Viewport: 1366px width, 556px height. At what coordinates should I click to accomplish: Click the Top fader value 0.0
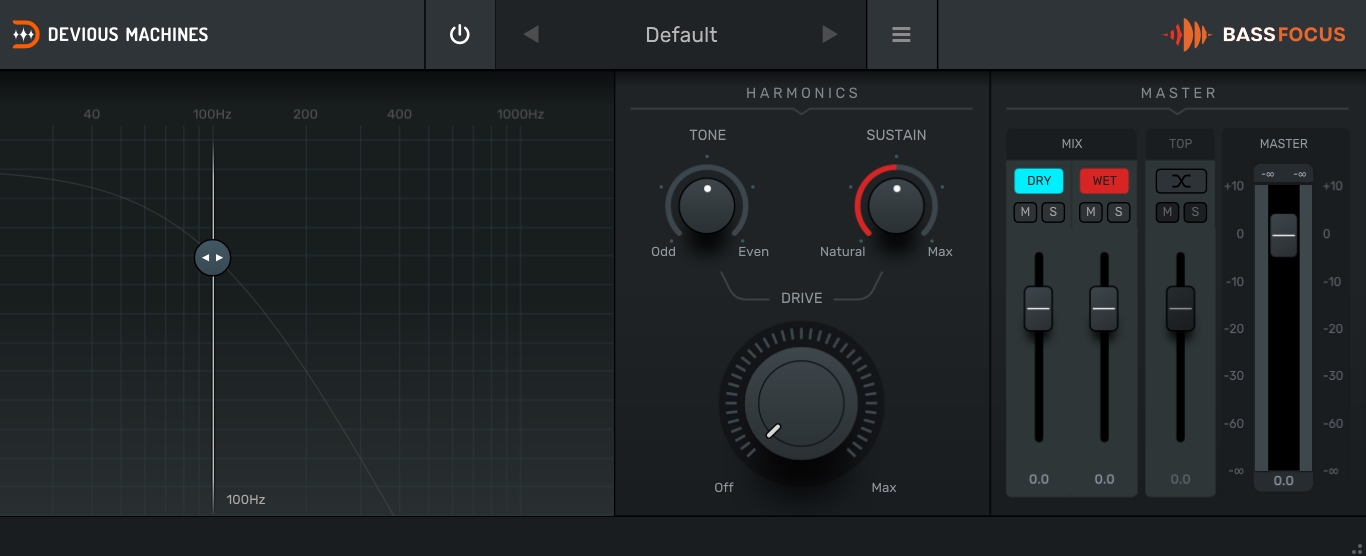[x=1181, y=479]
